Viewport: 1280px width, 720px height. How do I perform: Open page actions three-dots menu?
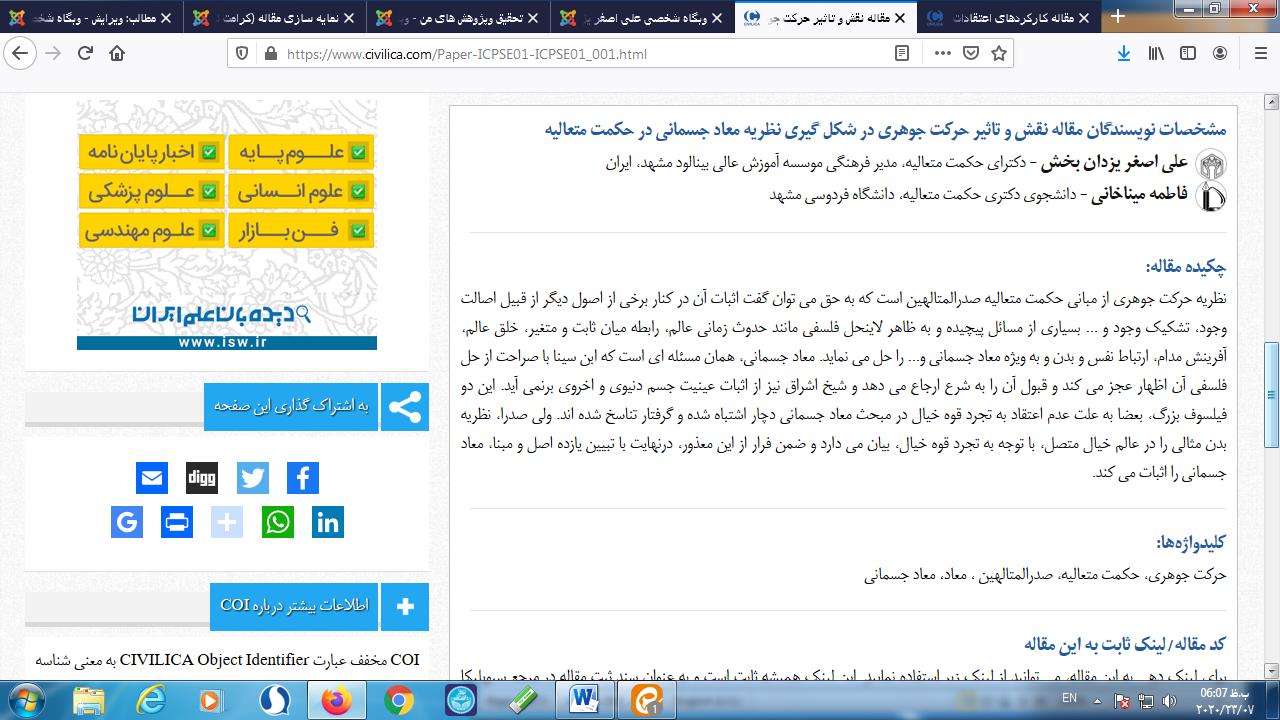(x=942, y=54)
